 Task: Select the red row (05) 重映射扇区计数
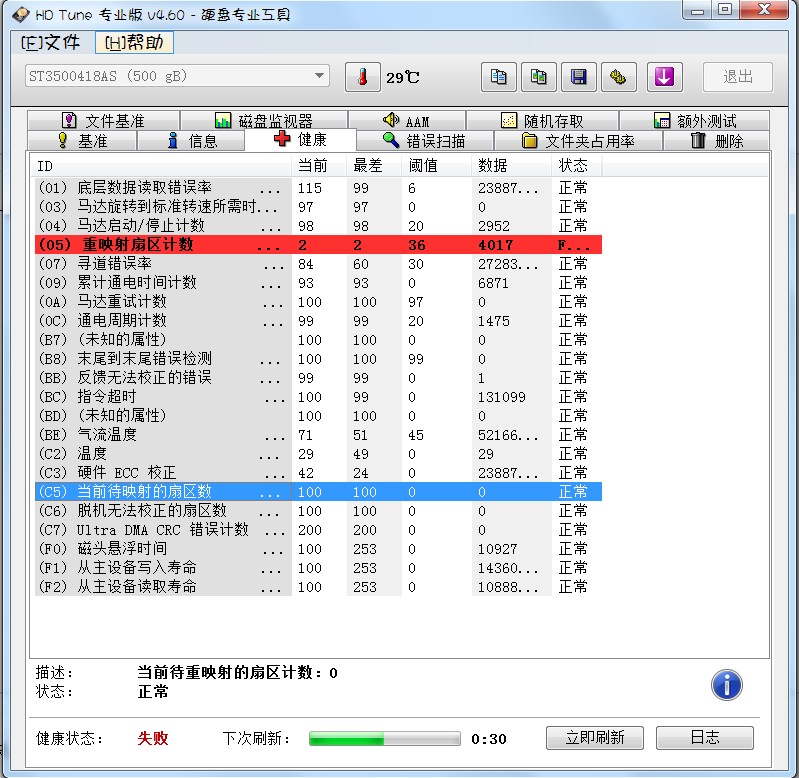318,245
